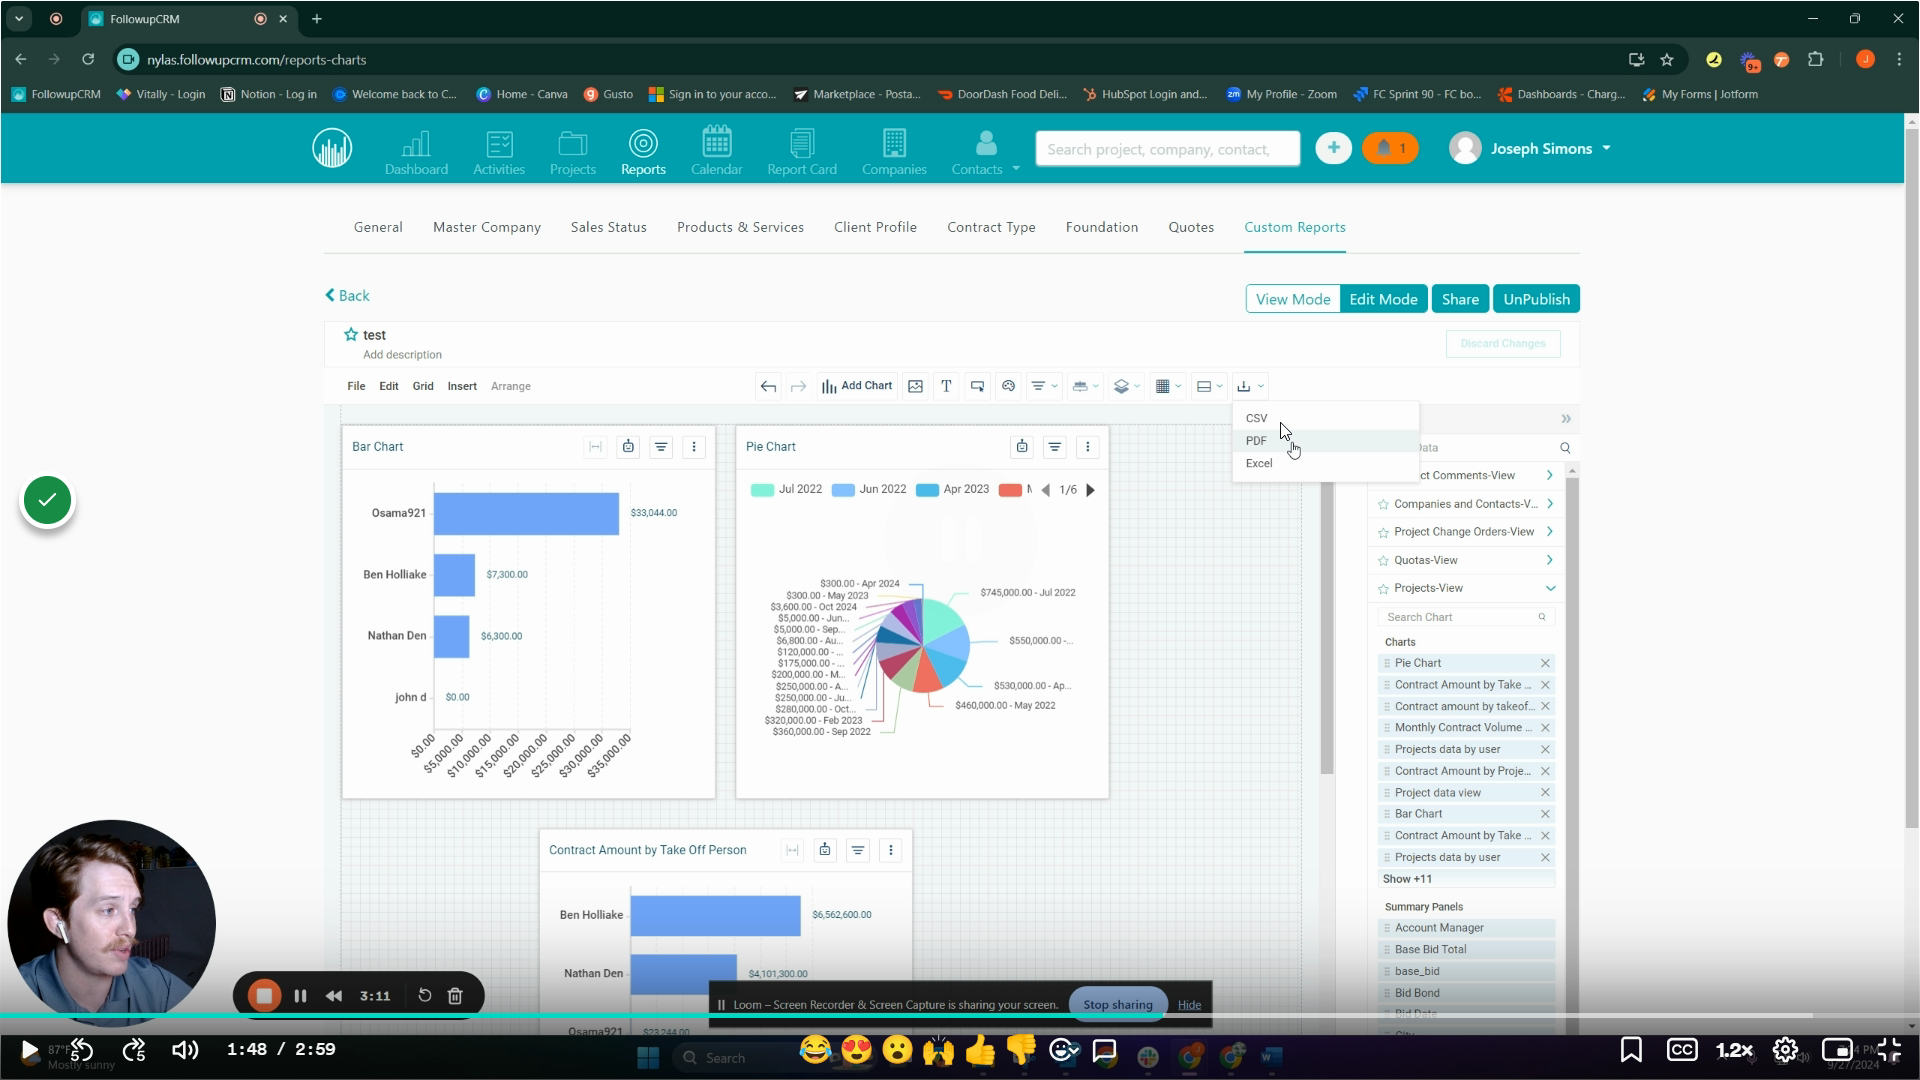
Task: Click the Share button
Action: point(1460,299)
